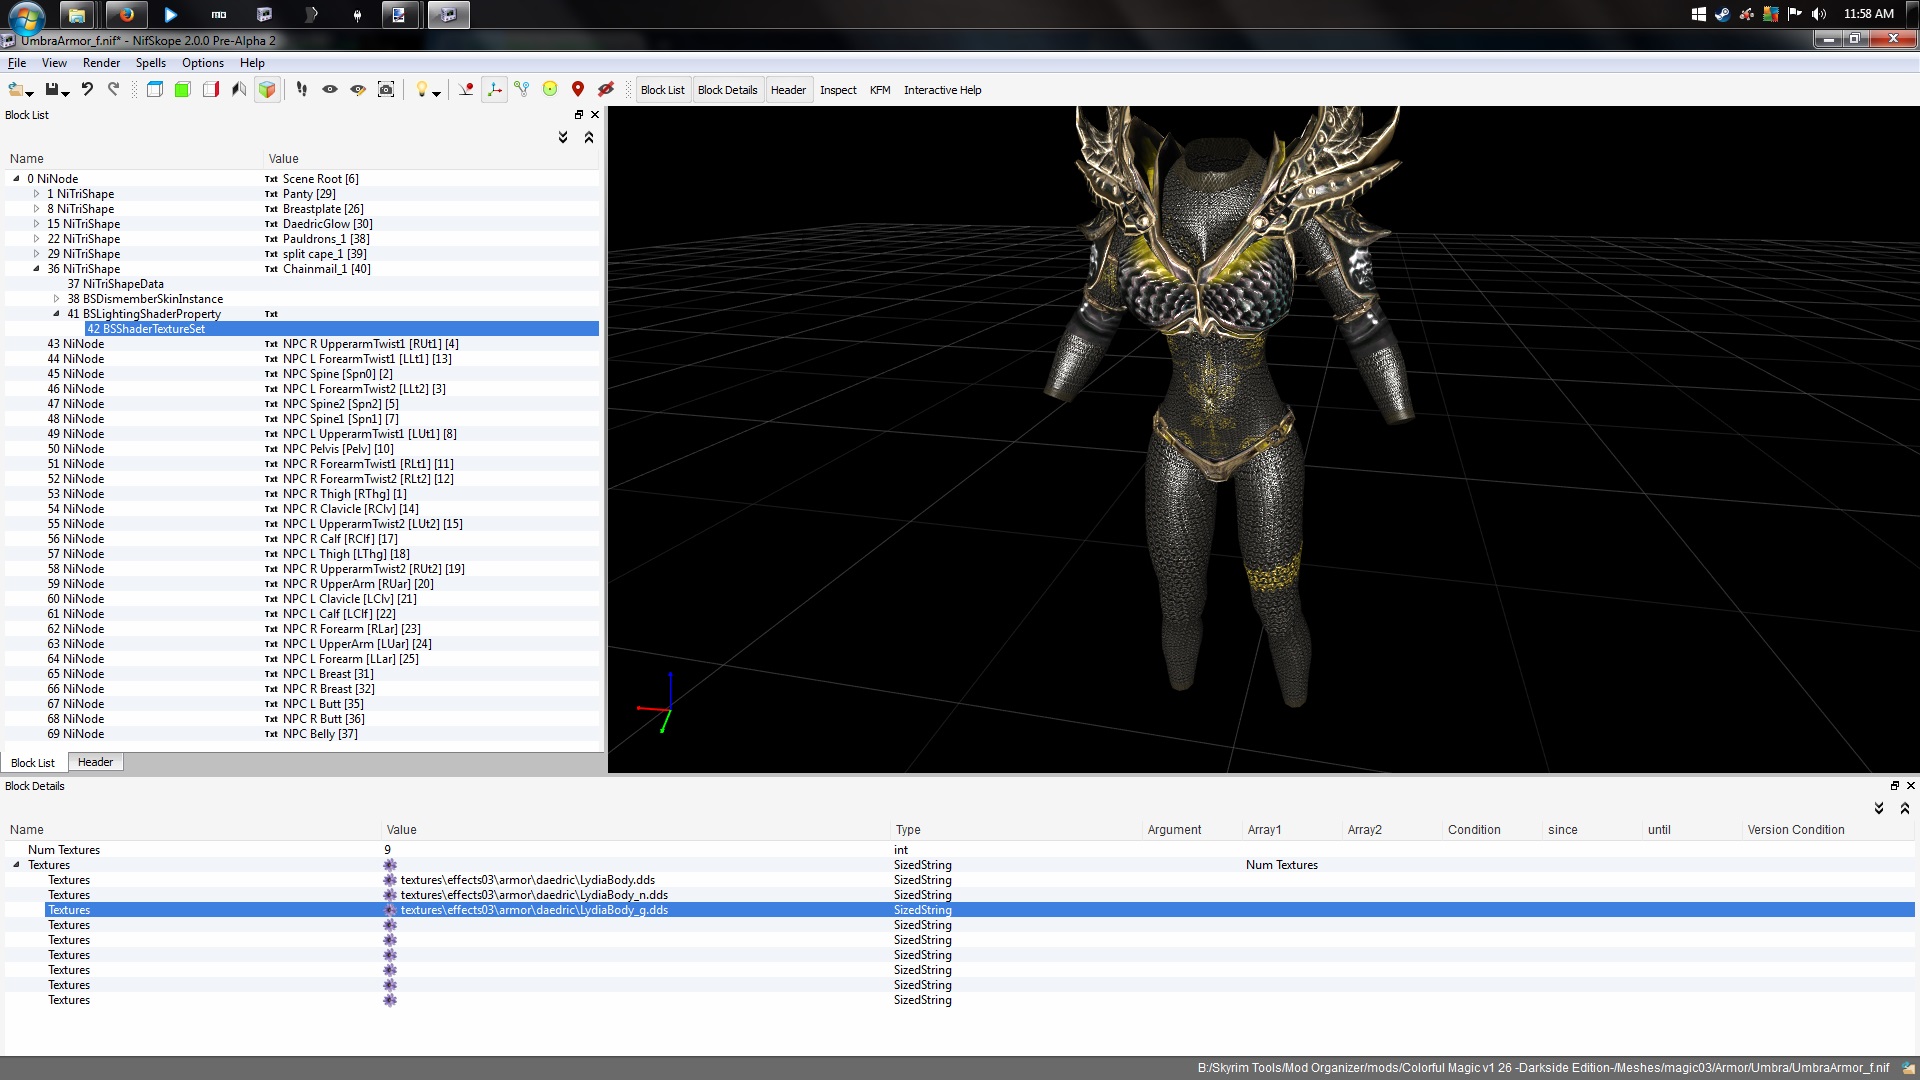Click the Flip view icon

(x=239, y=90)
